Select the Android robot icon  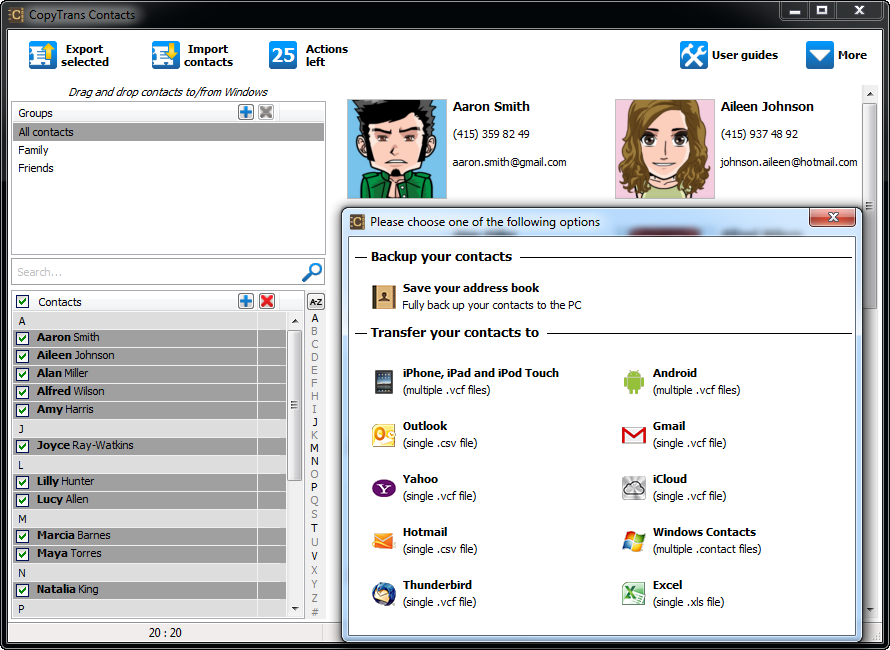pyautogui.click(x=633, y=381)
